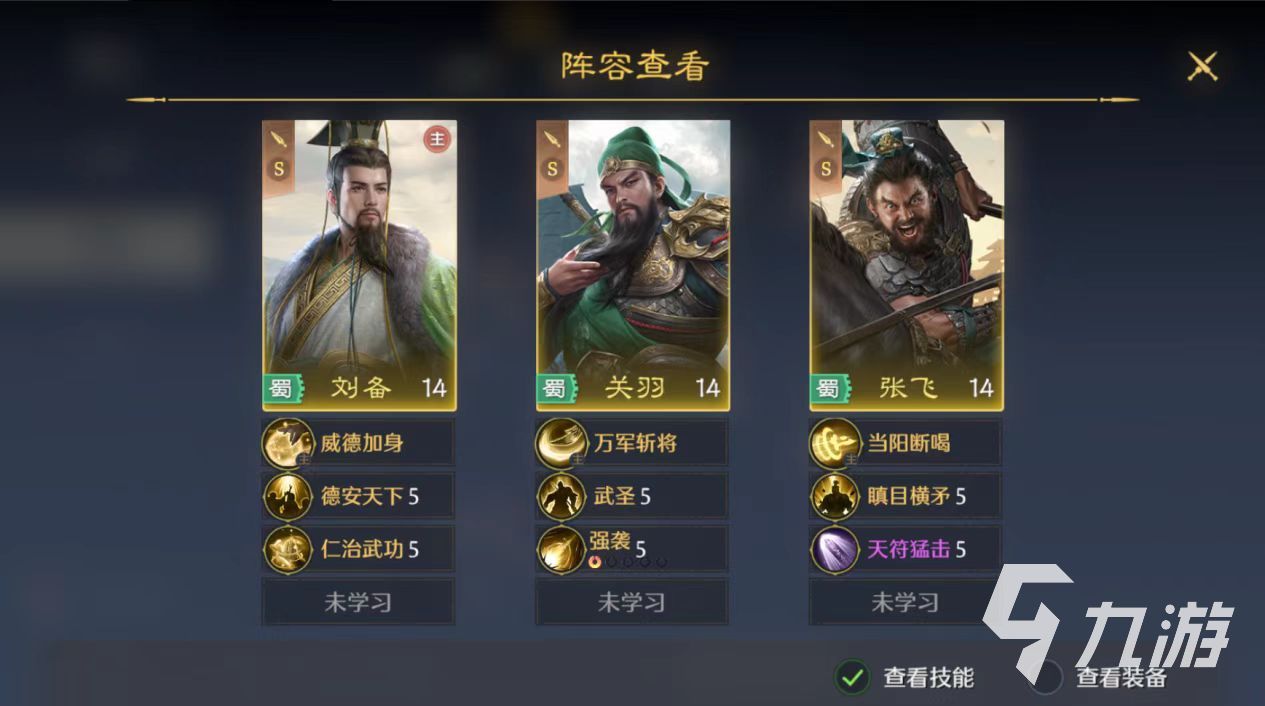Click the 强袭 star progress dots

point(628,562)
